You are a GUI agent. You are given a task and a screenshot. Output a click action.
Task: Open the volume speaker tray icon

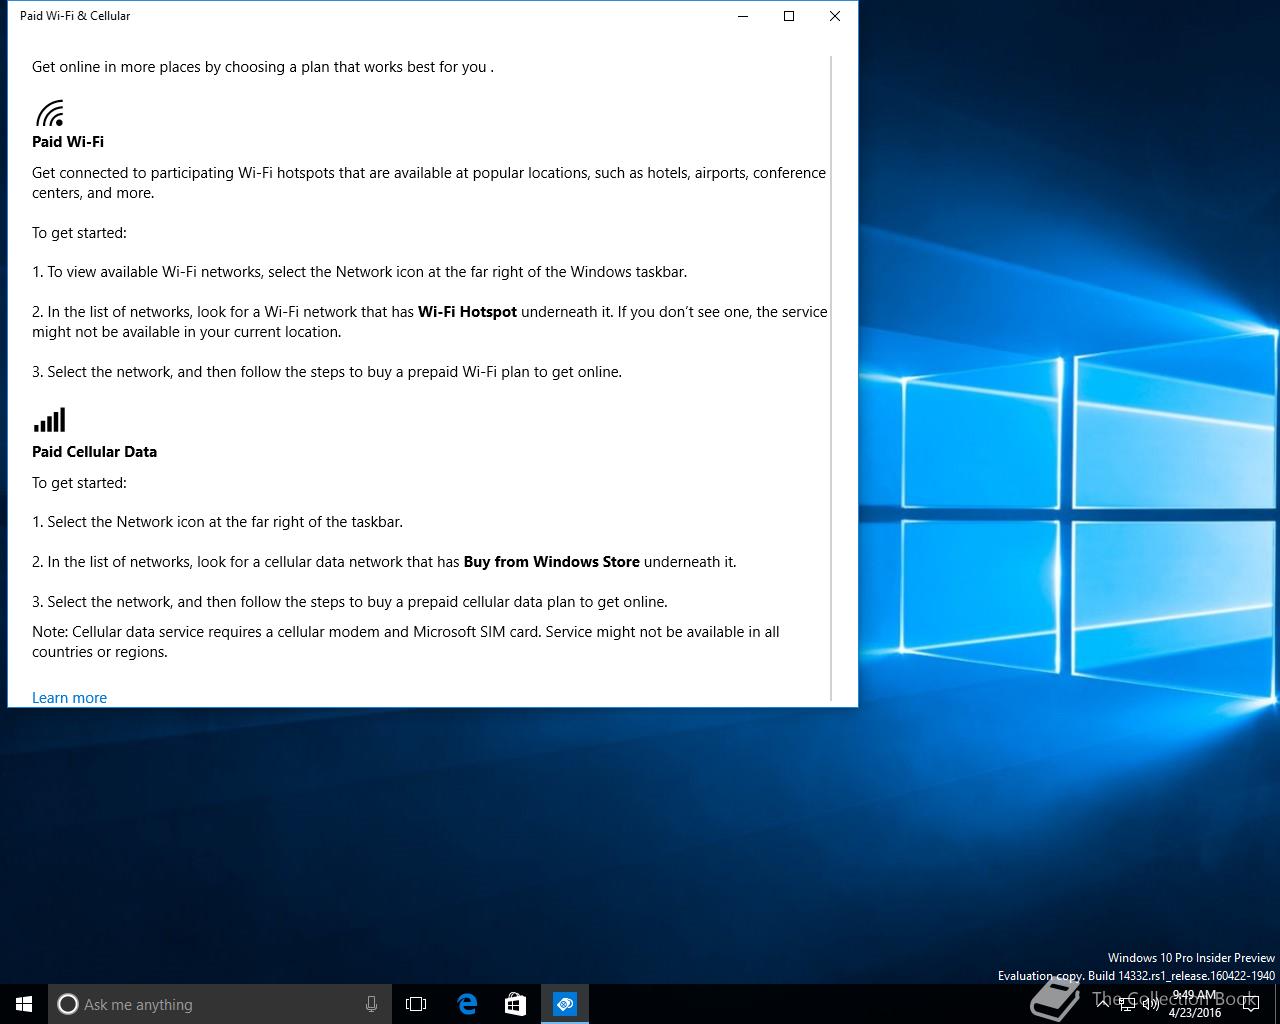pos(1151,1004)
